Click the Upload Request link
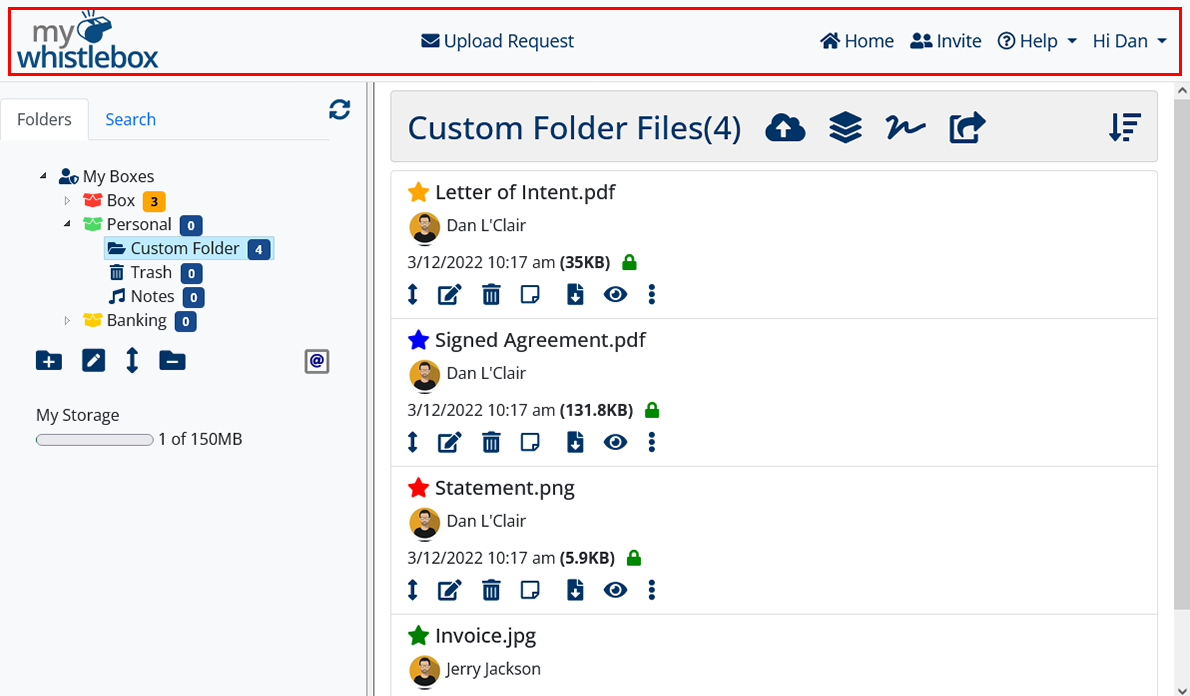 tap(498, 41)
